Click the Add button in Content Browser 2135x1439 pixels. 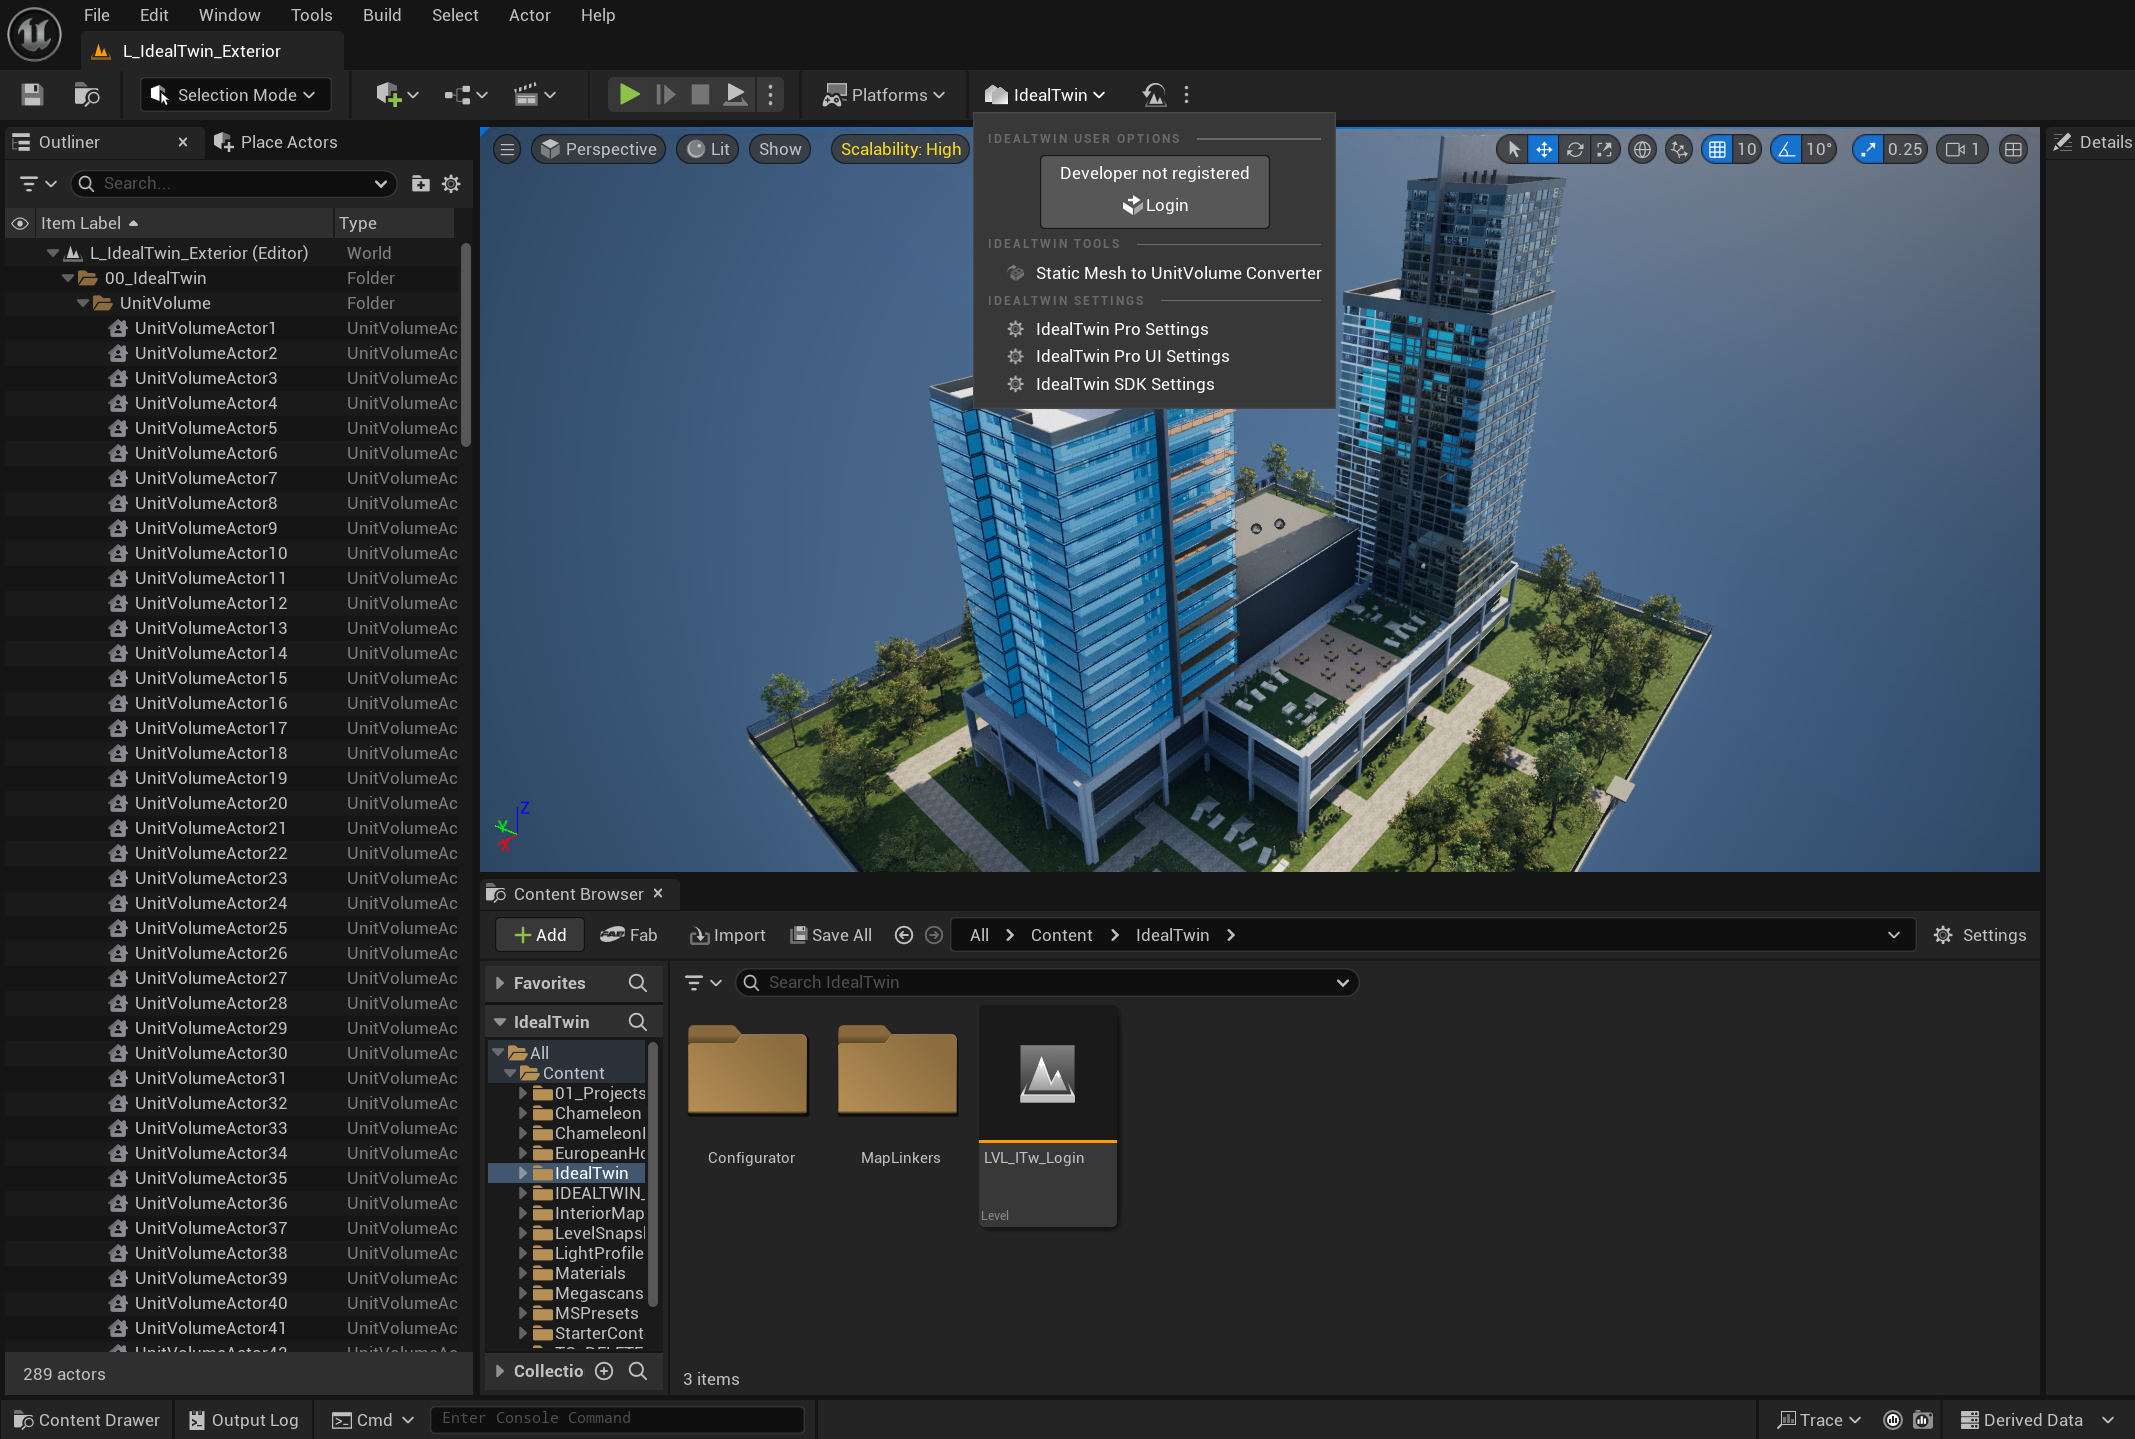(x=540, y=935)
